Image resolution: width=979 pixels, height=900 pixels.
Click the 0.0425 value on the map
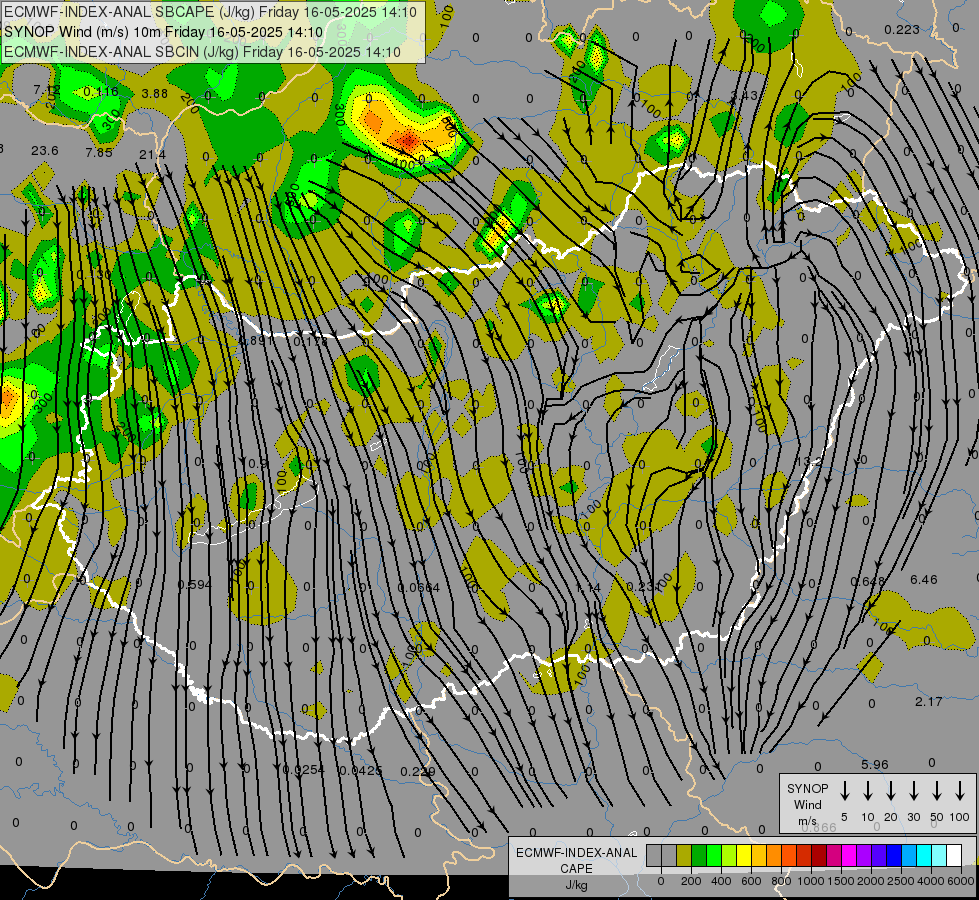pyautogui.click(x=361, y=771)
